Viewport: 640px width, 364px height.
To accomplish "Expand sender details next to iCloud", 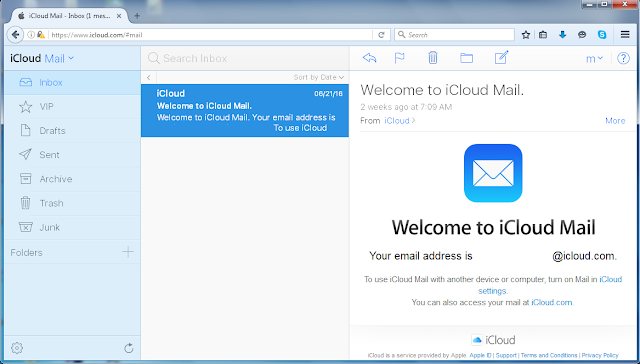I will pos(414,120).
